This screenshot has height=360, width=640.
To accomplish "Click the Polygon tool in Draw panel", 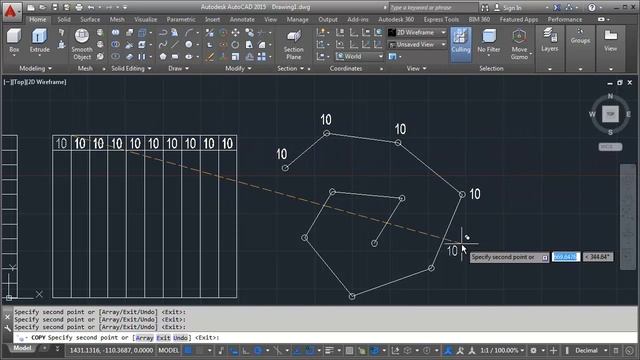I will pyautogui.click(x=163, y=57).
